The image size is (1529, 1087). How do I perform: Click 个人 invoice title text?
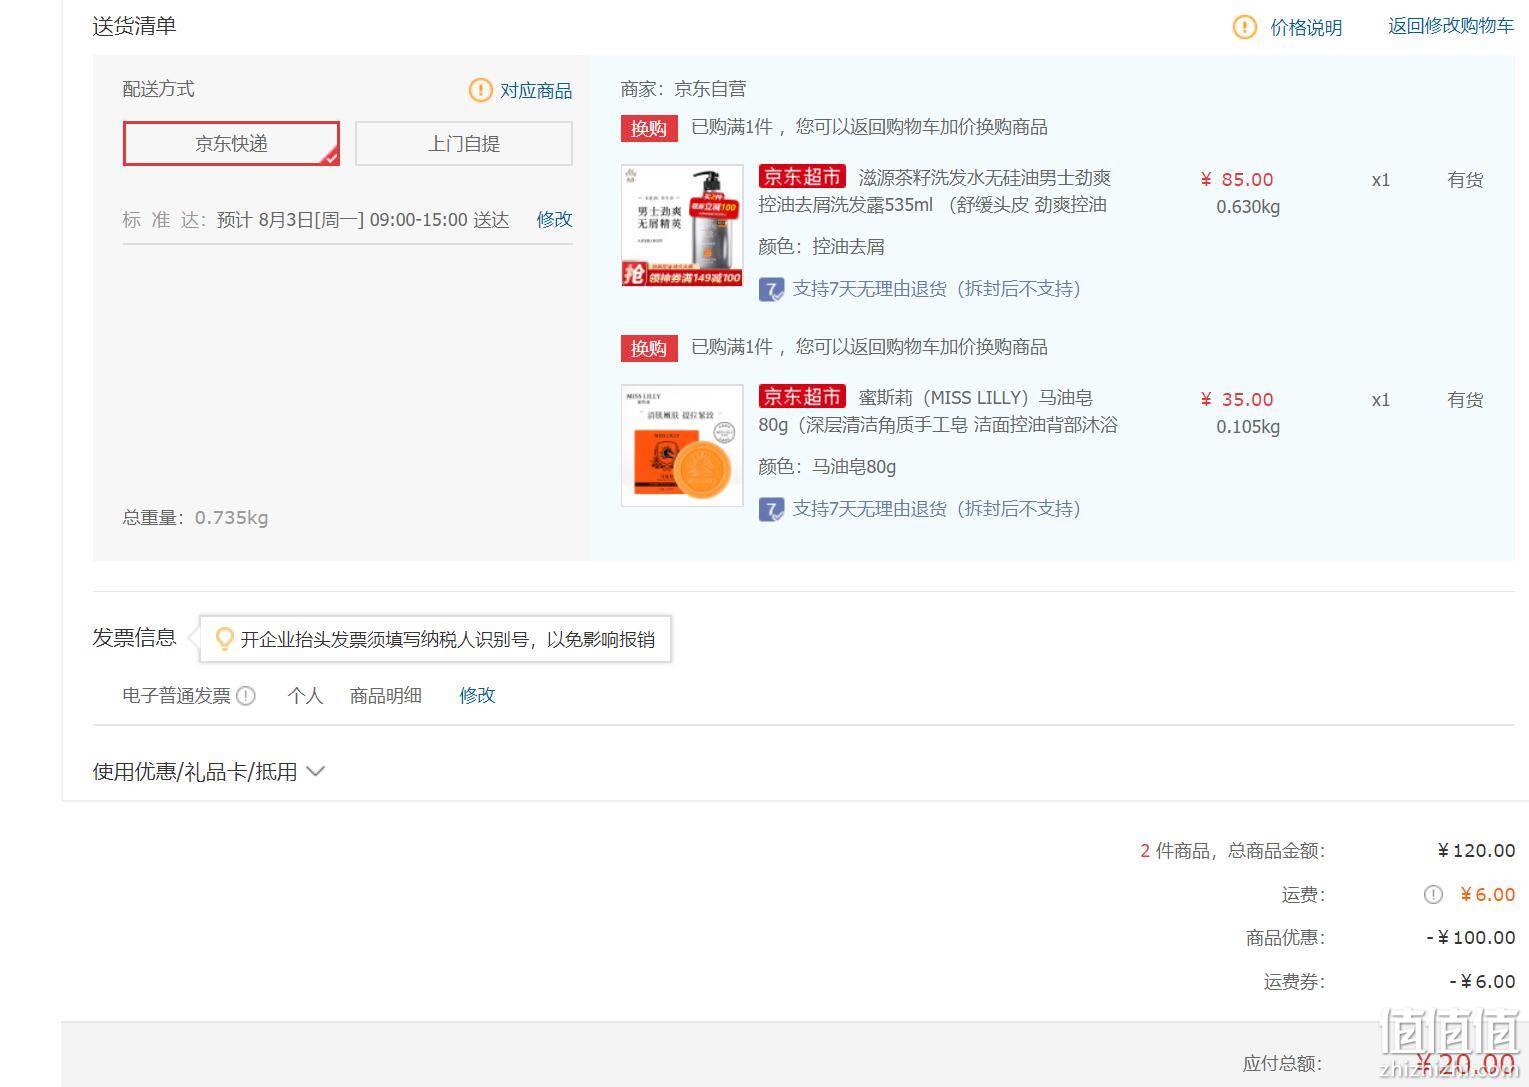click(305, 695)
